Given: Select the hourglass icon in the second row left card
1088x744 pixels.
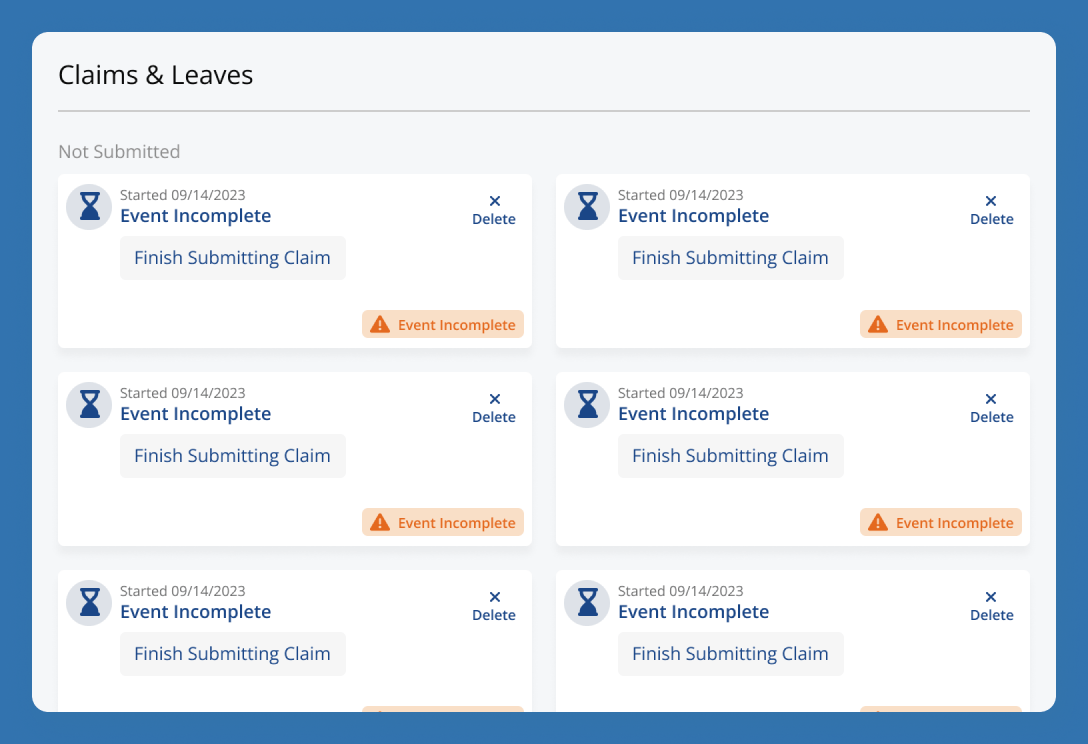Looking at the screenshot, I should (88, 405).
